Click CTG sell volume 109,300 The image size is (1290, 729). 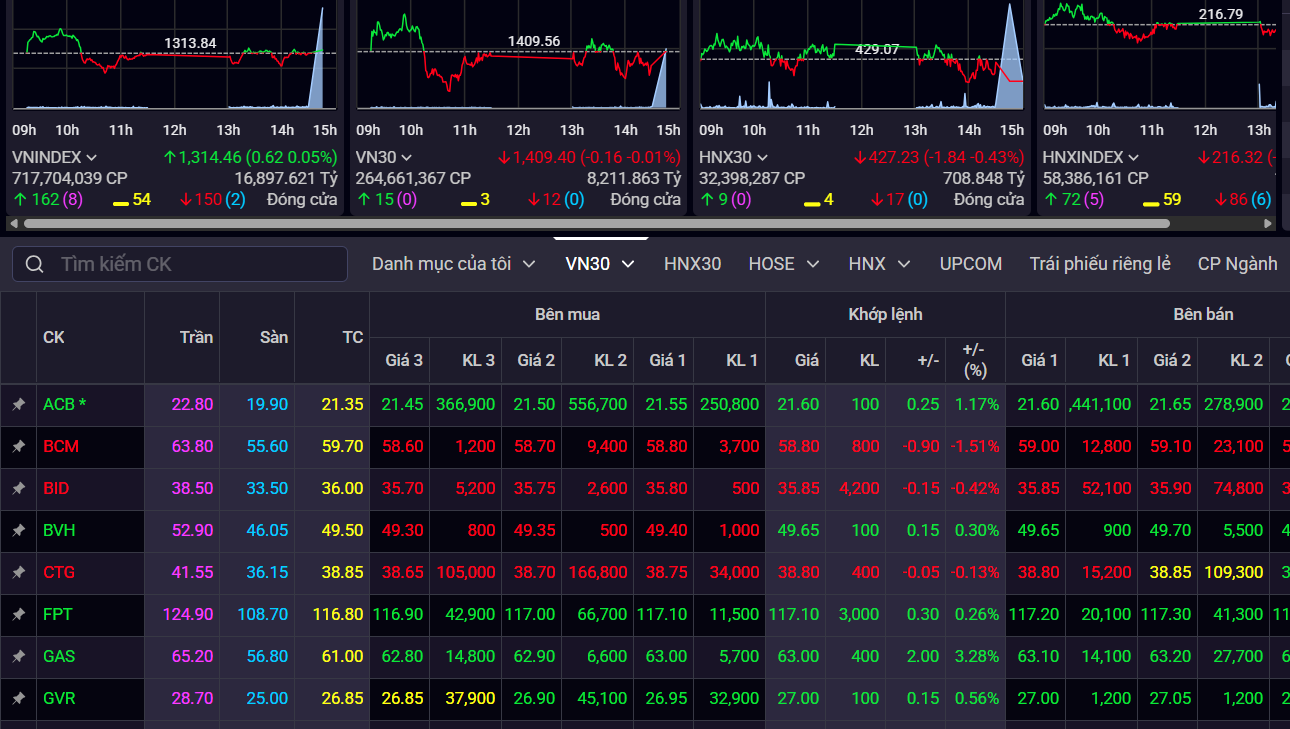tap(1233, 573)
